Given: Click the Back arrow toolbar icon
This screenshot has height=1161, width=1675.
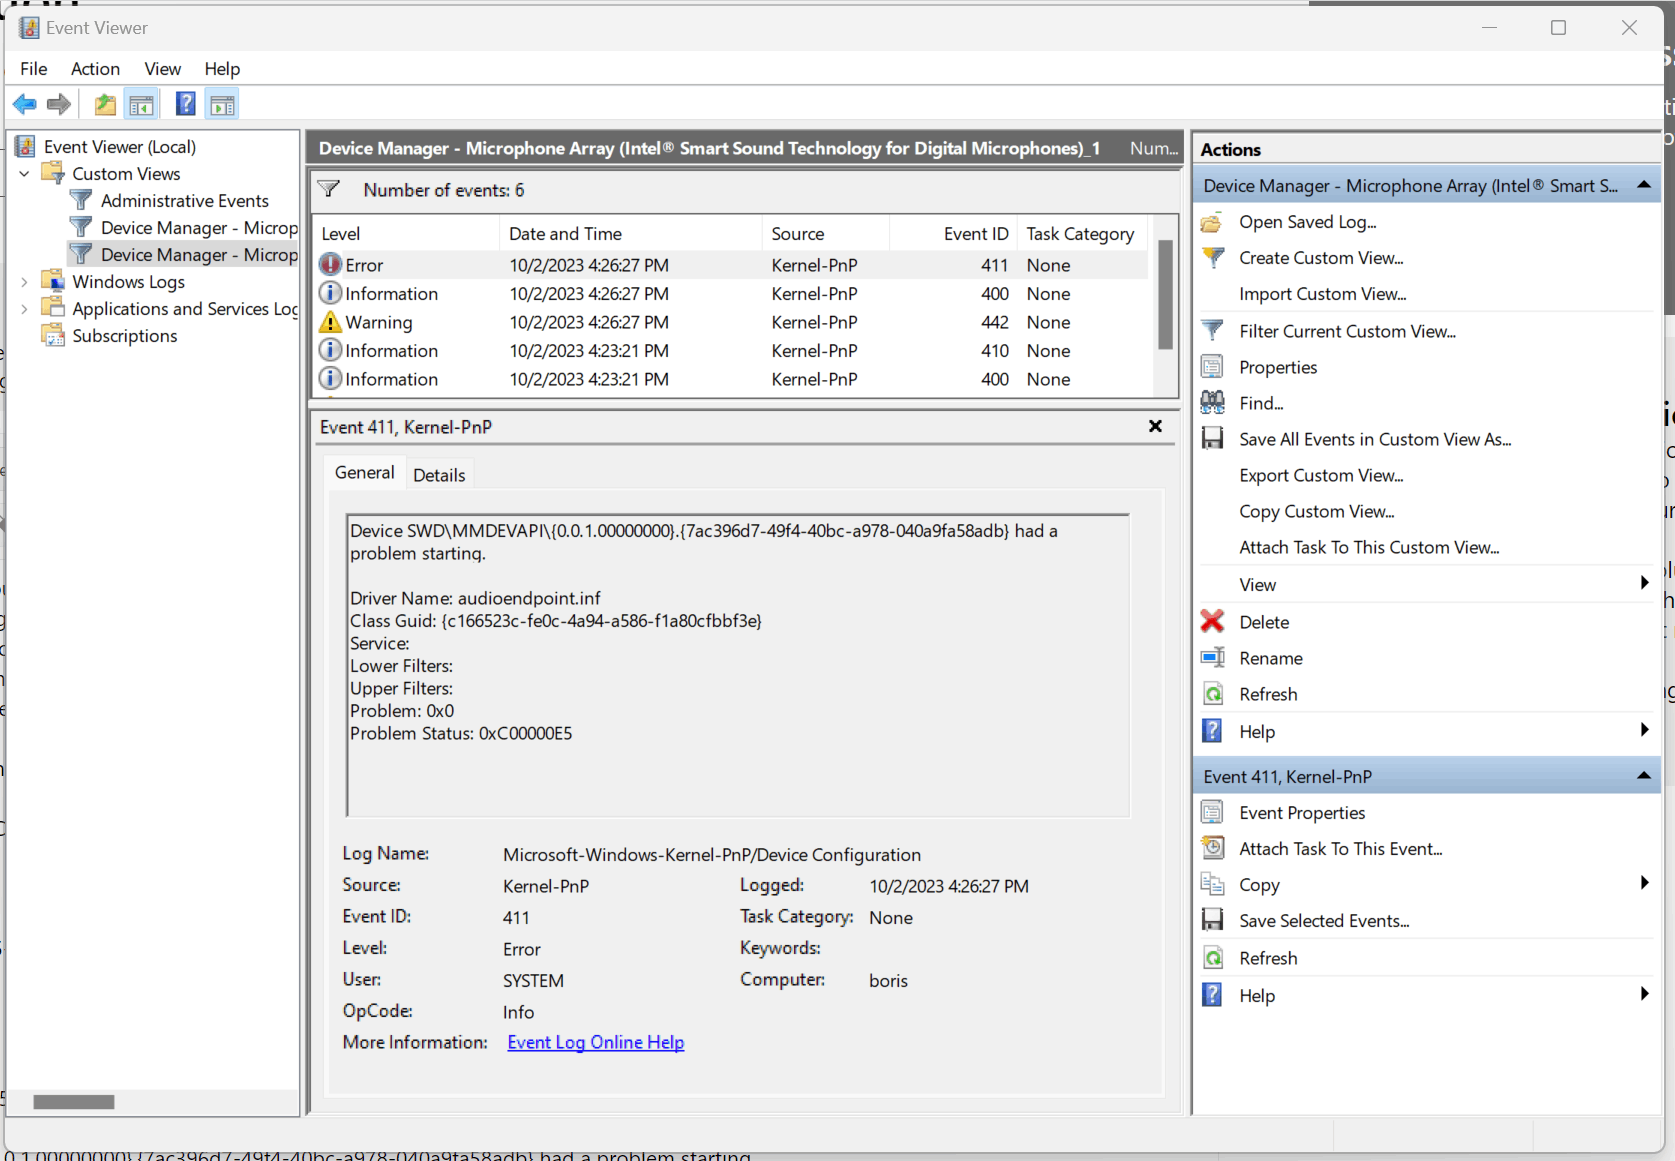Looking at the screenshot, I should click(25, 104).
